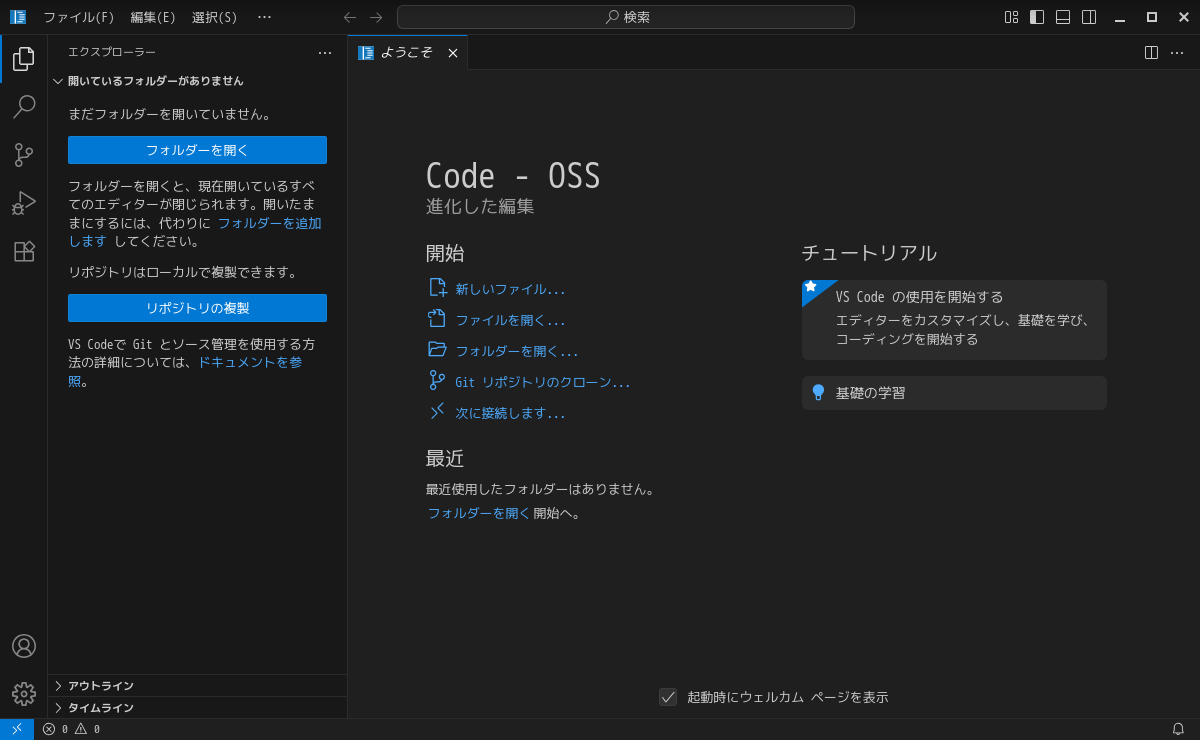
Task: Collapse the 開いているフォルダーがありません section
Action: click(155, 81)
